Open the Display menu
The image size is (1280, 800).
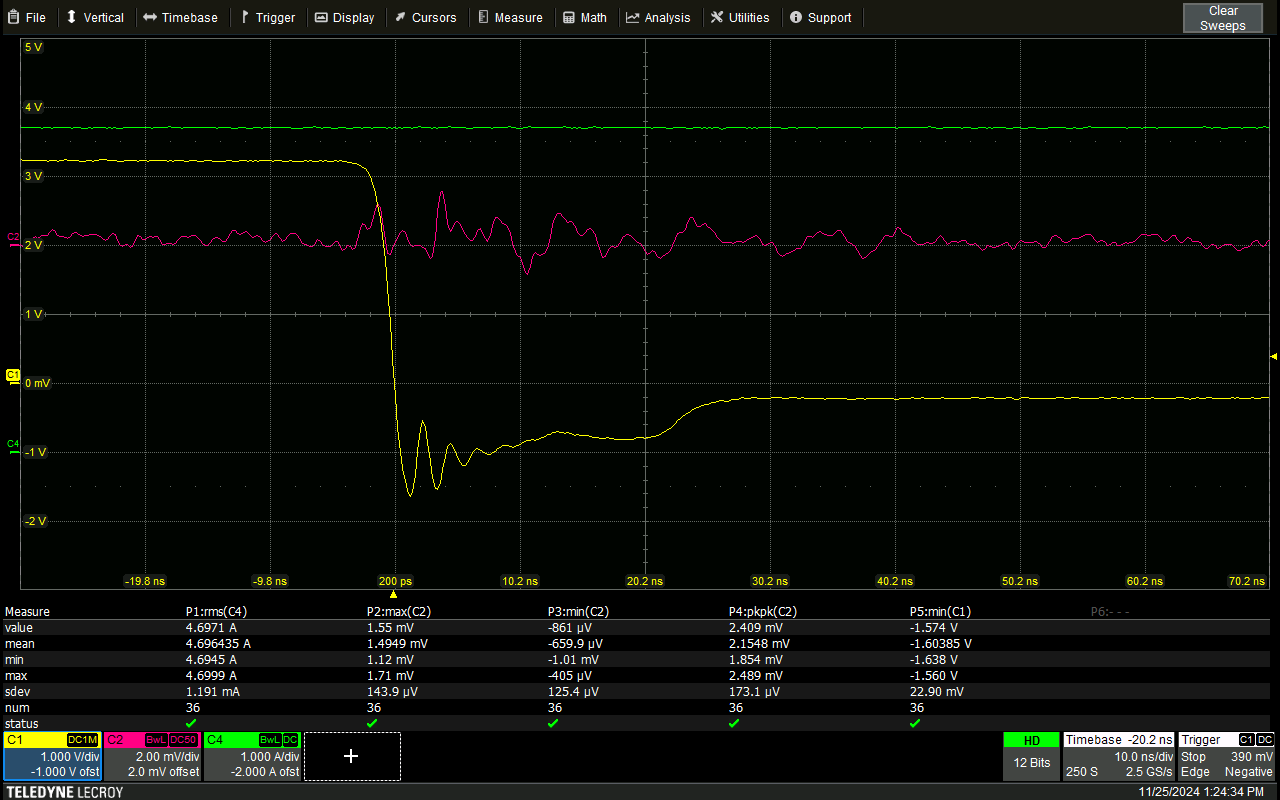[x=344, y=17]
